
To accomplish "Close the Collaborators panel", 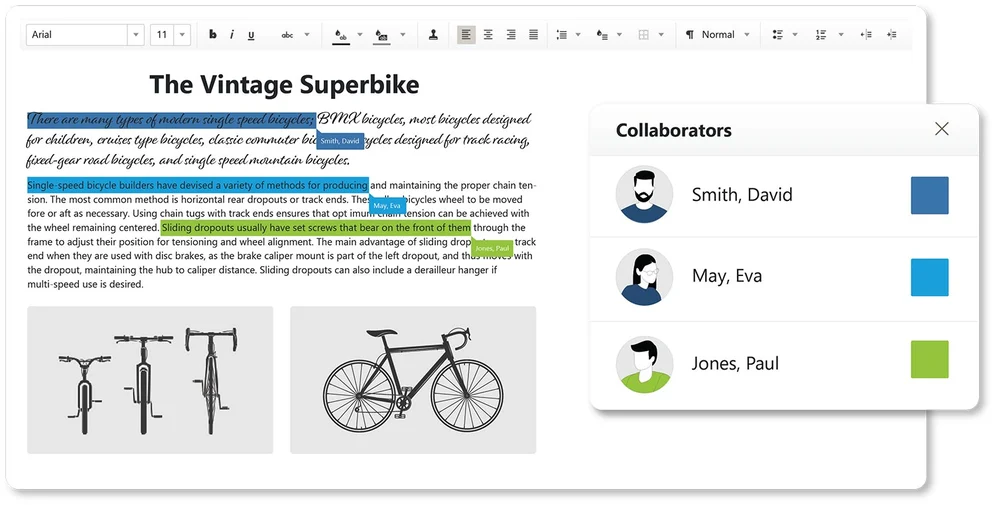I will (x=941, y=129).
